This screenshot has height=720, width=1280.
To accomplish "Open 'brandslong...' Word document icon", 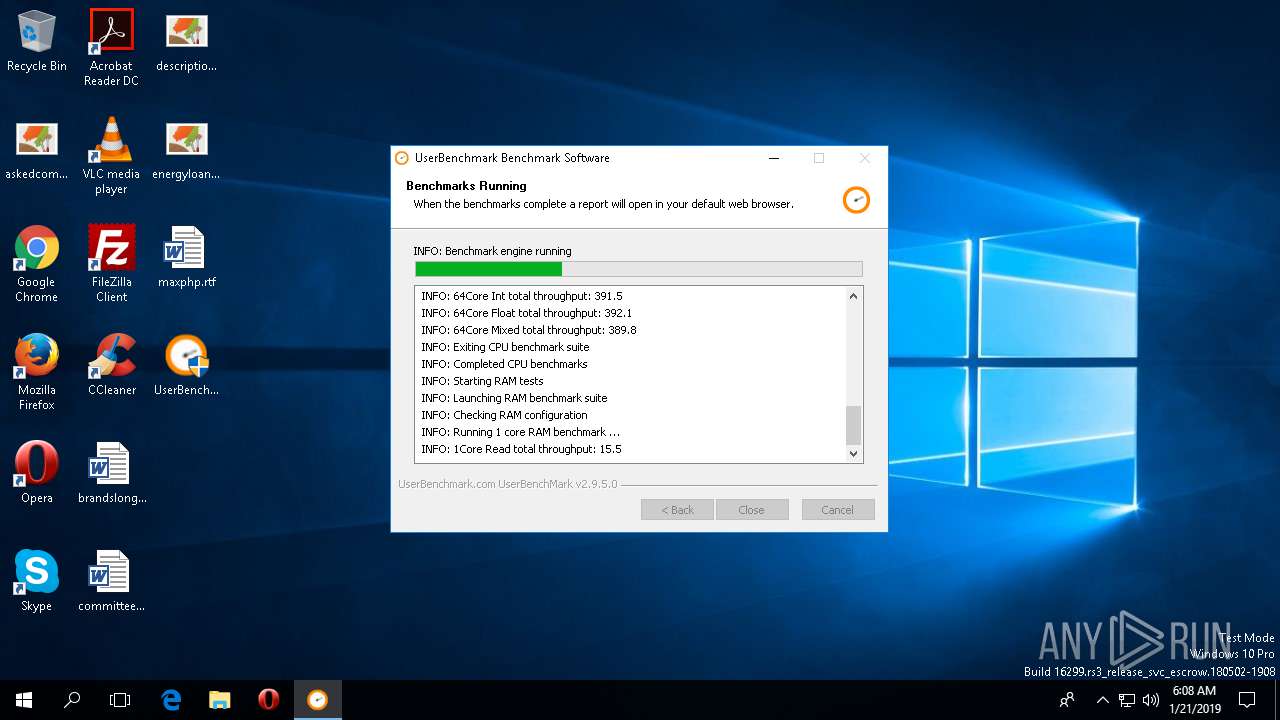I will (111, 473).
